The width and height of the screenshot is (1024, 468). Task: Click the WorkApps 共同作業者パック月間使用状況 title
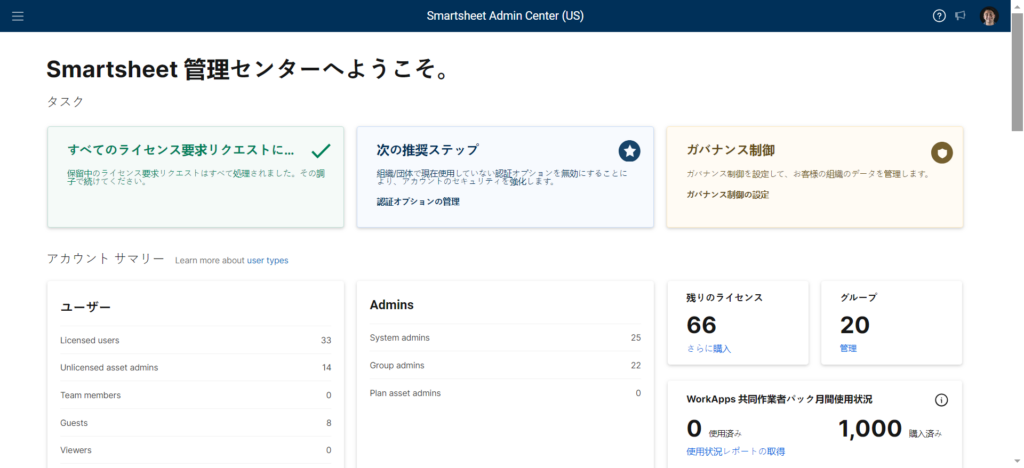[780, 399]
